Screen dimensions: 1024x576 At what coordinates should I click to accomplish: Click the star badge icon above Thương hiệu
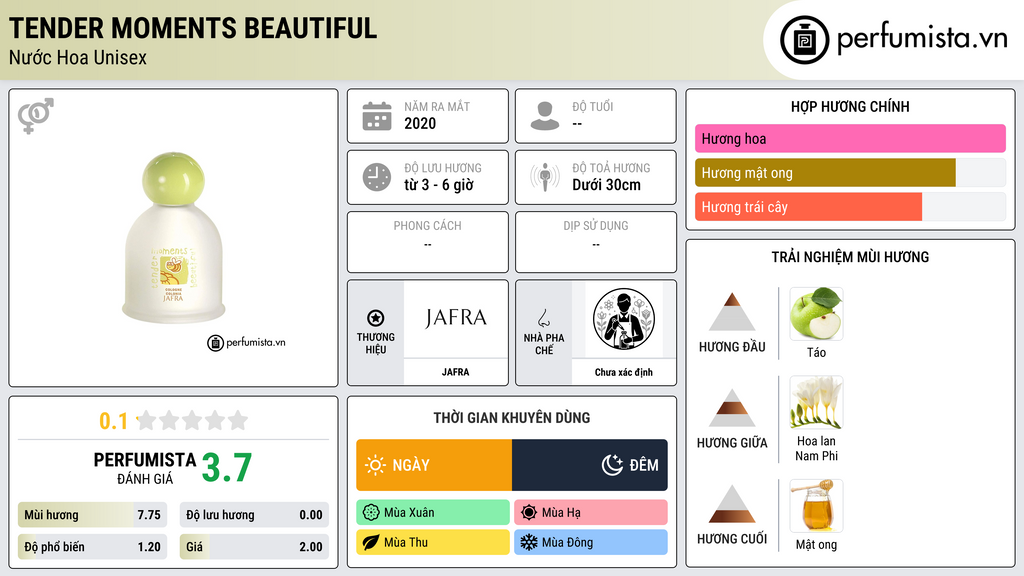376,318
